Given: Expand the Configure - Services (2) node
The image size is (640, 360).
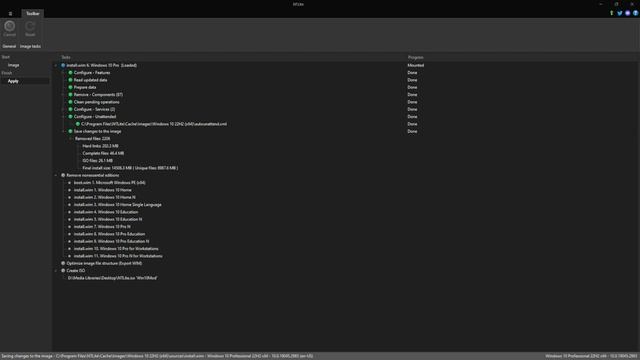Looking at the screenshot, I should [63, 109].
